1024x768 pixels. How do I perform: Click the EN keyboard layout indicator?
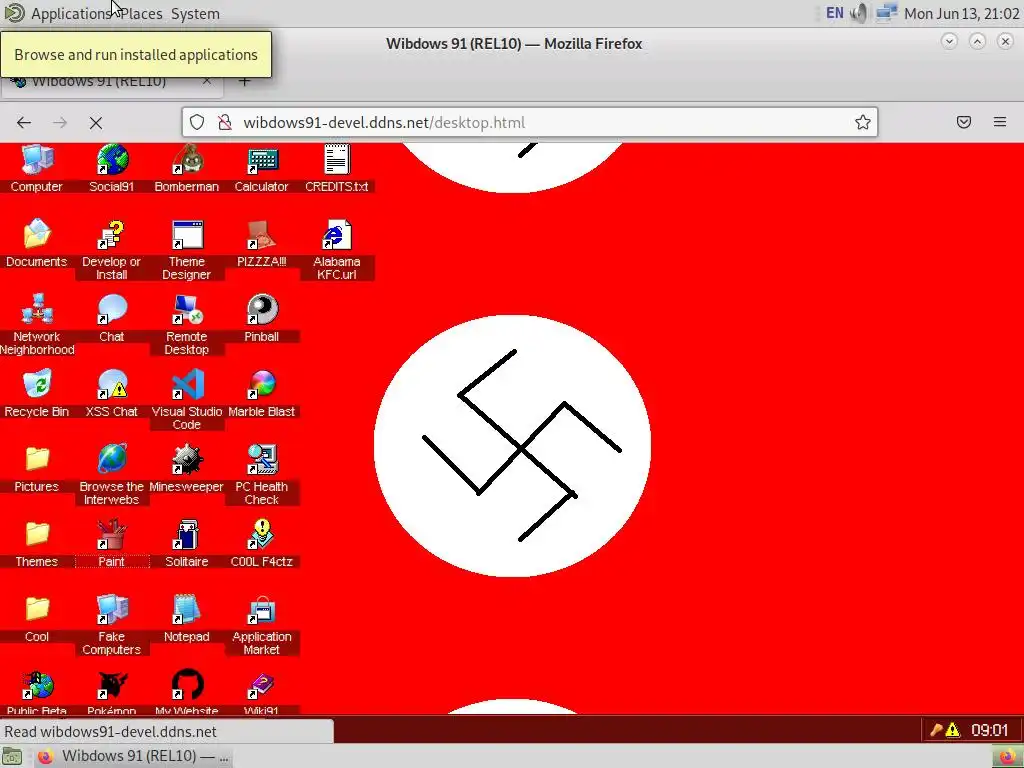coord(835,13)
